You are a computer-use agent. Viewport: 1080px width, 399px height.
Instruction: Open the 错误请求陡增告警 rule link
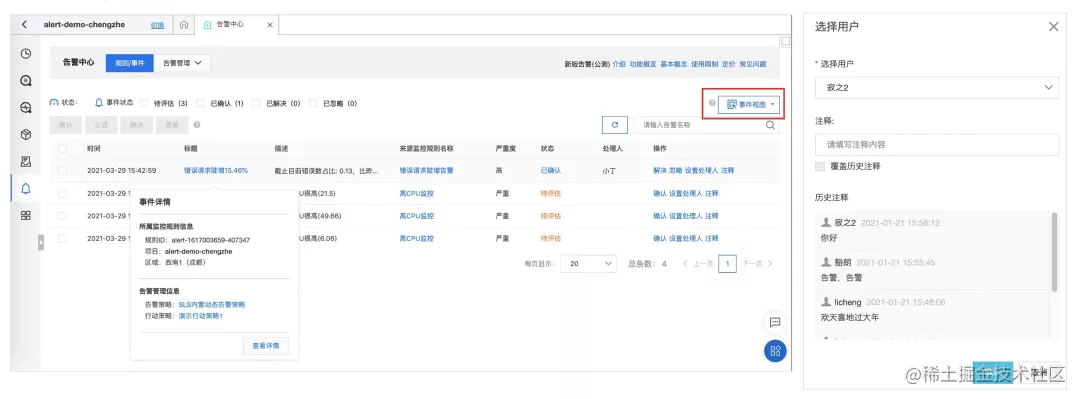(426, 170)
